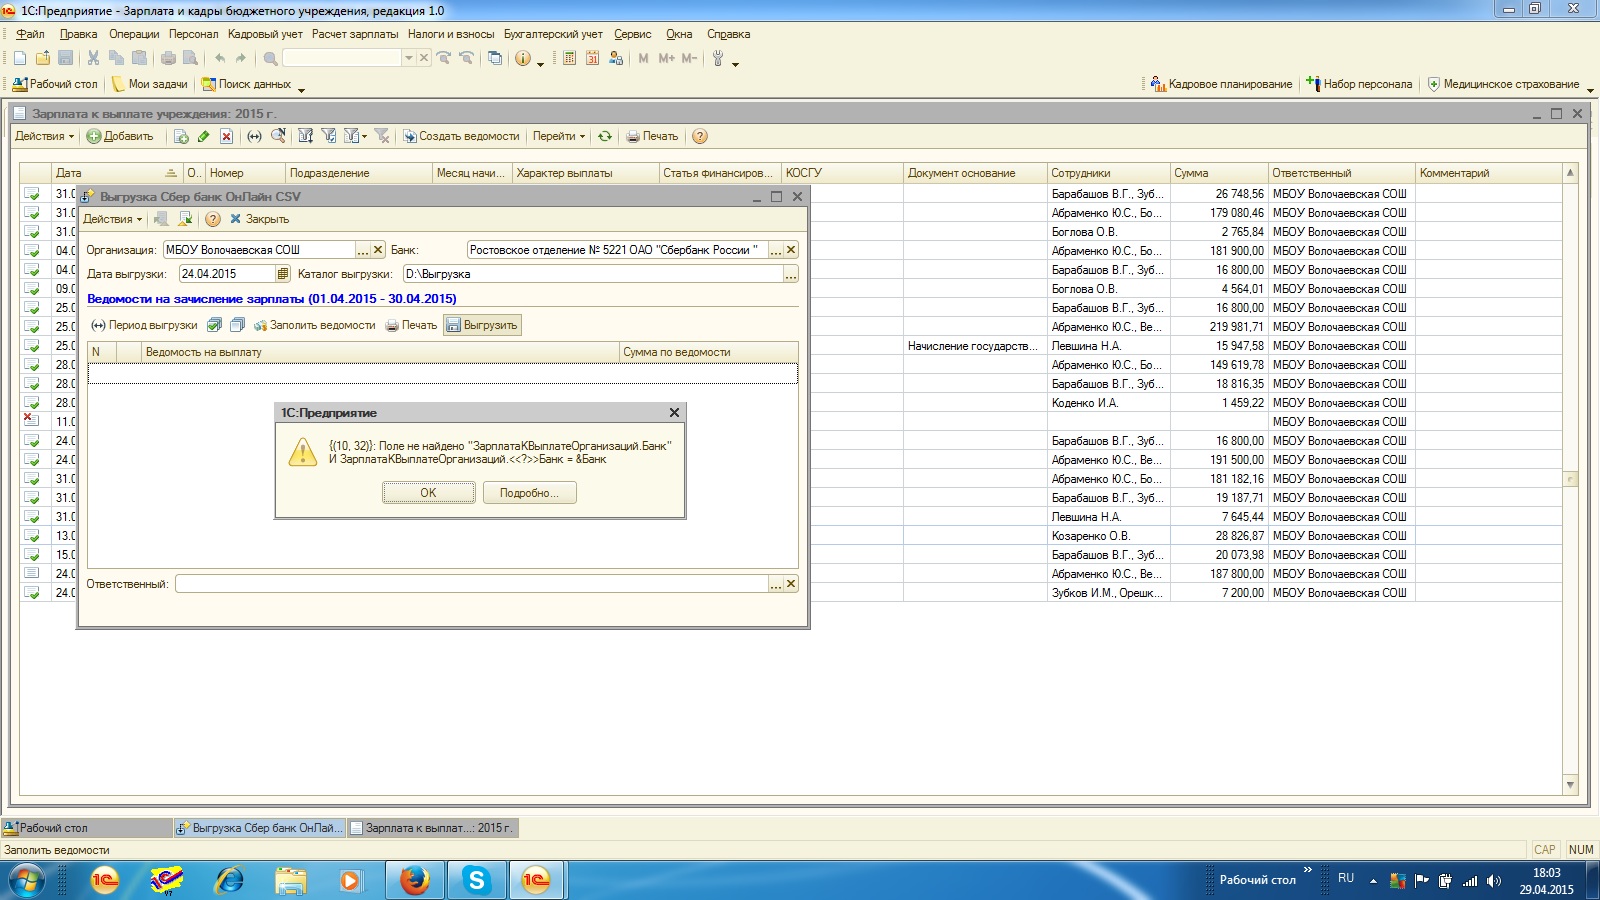1600x900 pixels.
Task: Click the green pencil Edit icon
Action: 204,136
